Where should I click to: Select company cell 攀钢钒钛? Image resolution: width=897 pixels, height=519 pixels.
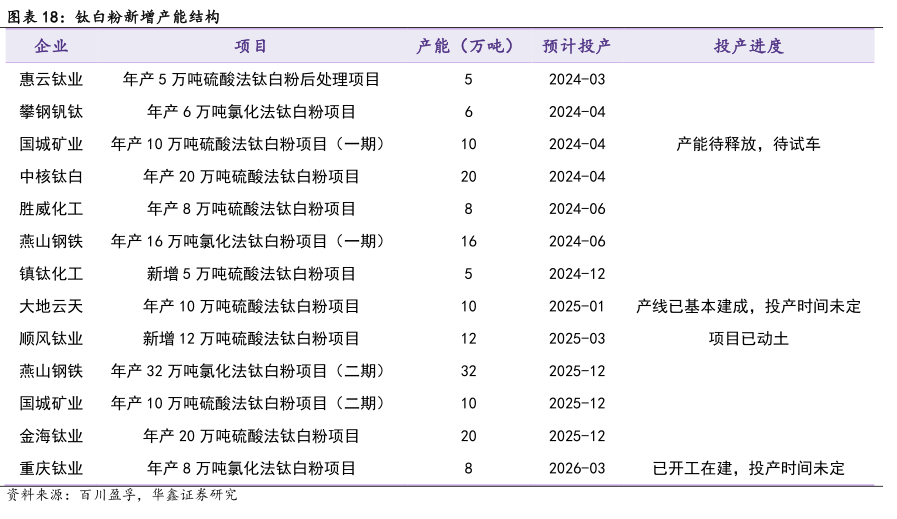tap(51, 112)
